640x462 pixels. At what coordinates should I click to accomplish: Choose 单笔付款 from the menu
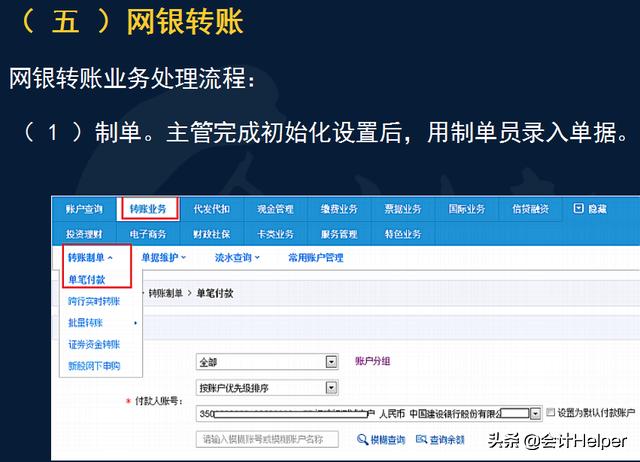(x=87, y=280)
